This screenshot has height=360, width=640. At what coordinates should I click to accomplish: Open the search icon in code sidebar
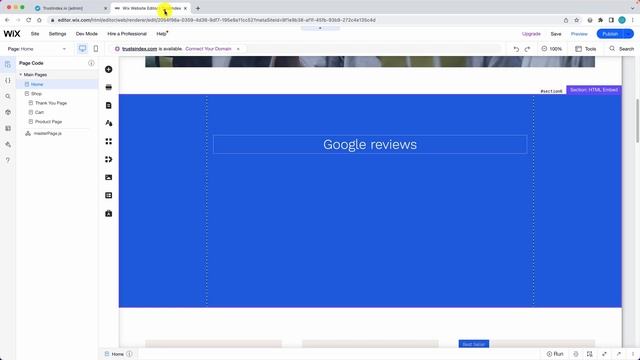point(8,96)
